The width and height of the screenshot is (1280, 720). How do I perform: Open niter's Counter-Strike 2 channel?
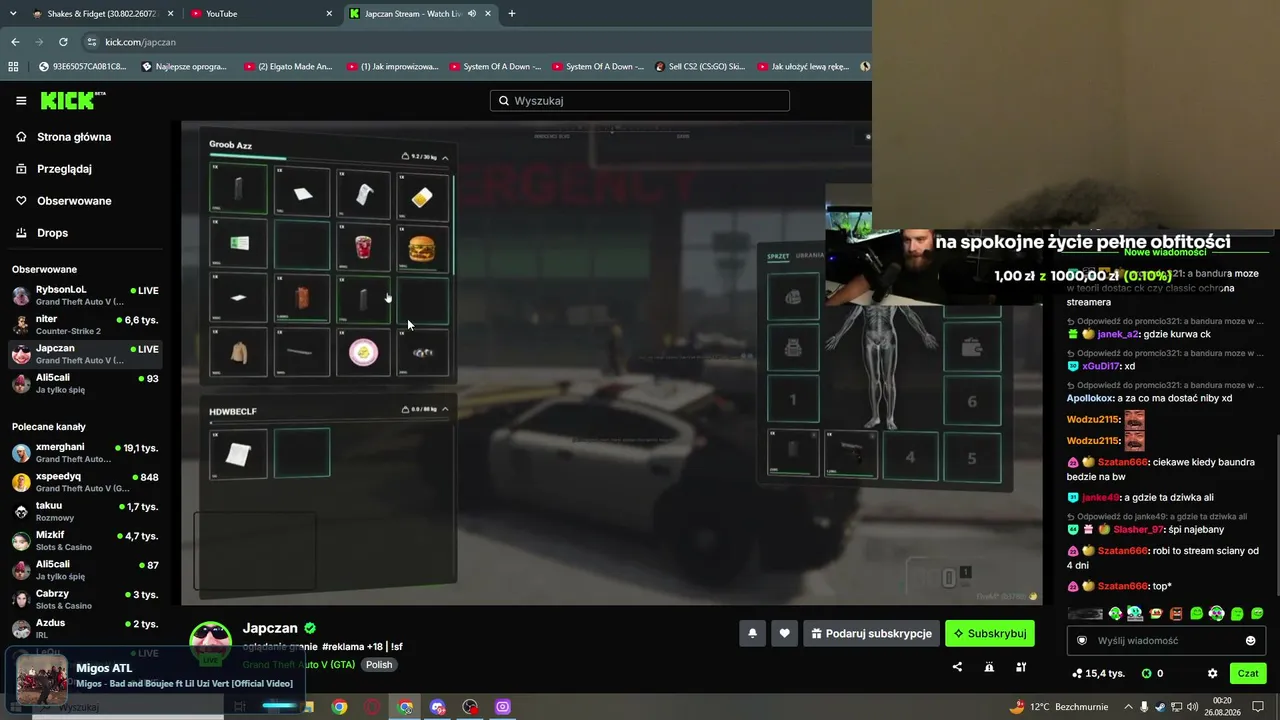(85, 325)
